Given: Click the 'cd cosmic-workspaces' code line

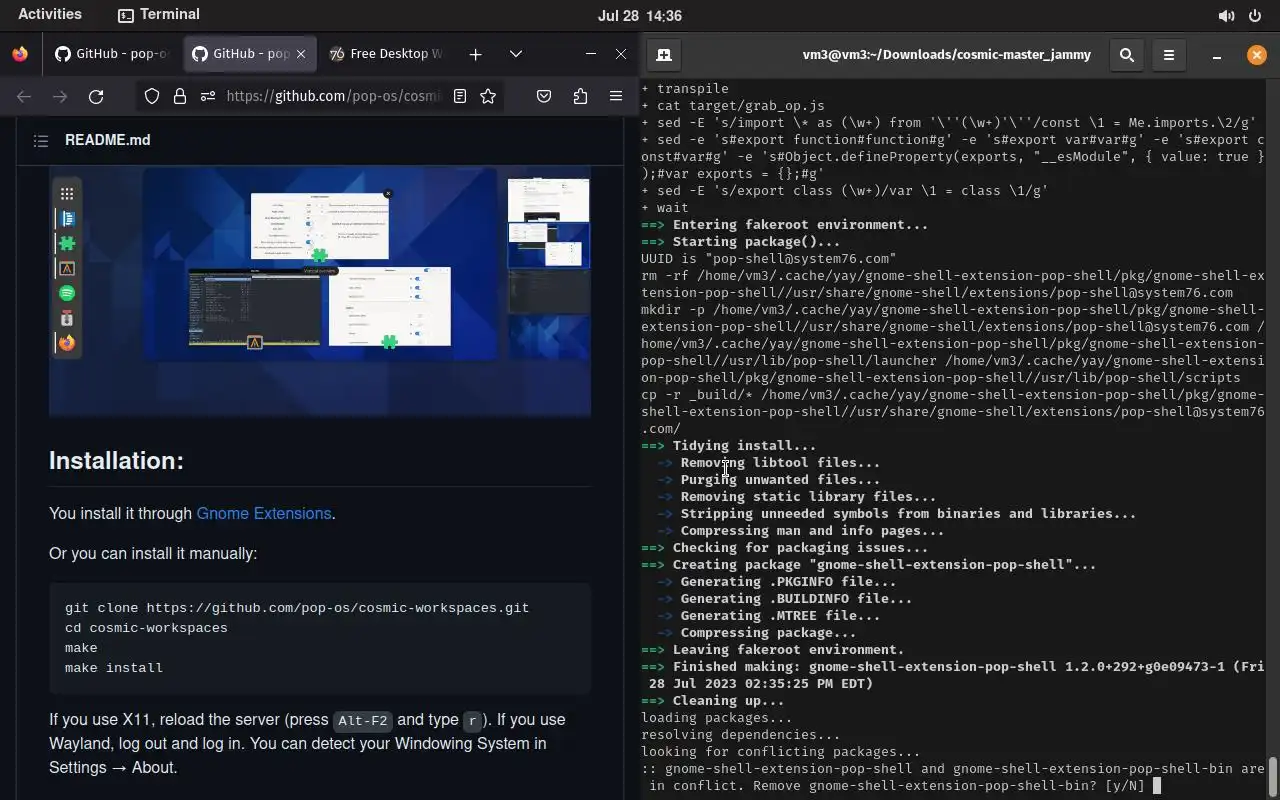Looking at the screenshot, I should click(146, 628).
